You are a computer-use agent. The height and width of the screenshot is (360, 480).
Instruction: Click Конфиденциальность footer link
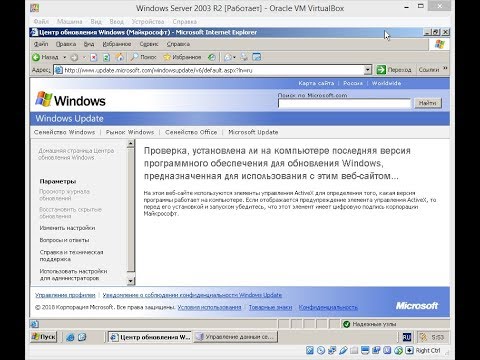coord(328,307)
